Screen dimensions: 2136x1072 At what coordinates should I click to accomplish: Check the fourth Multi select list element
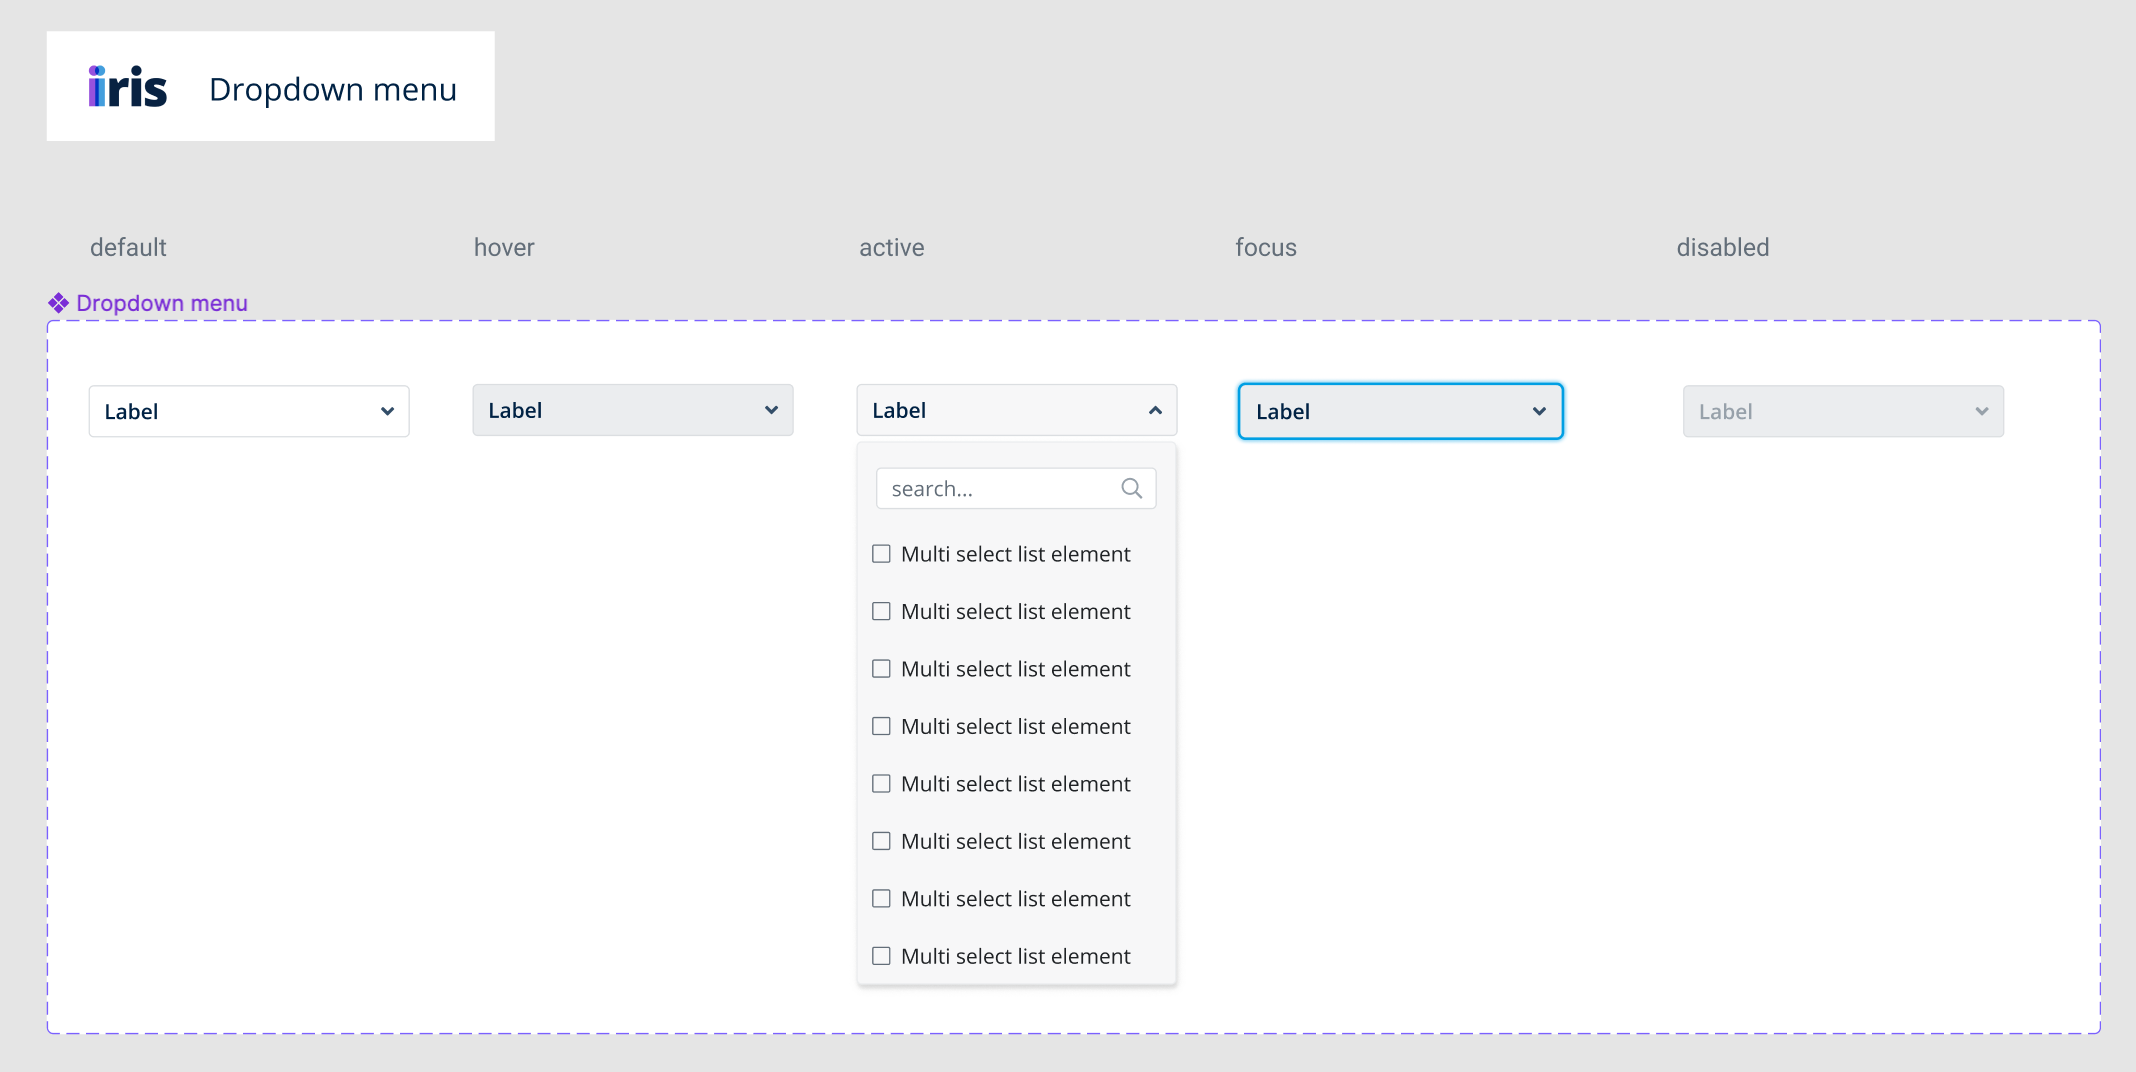pyautogui.click(x=881, y=726)
